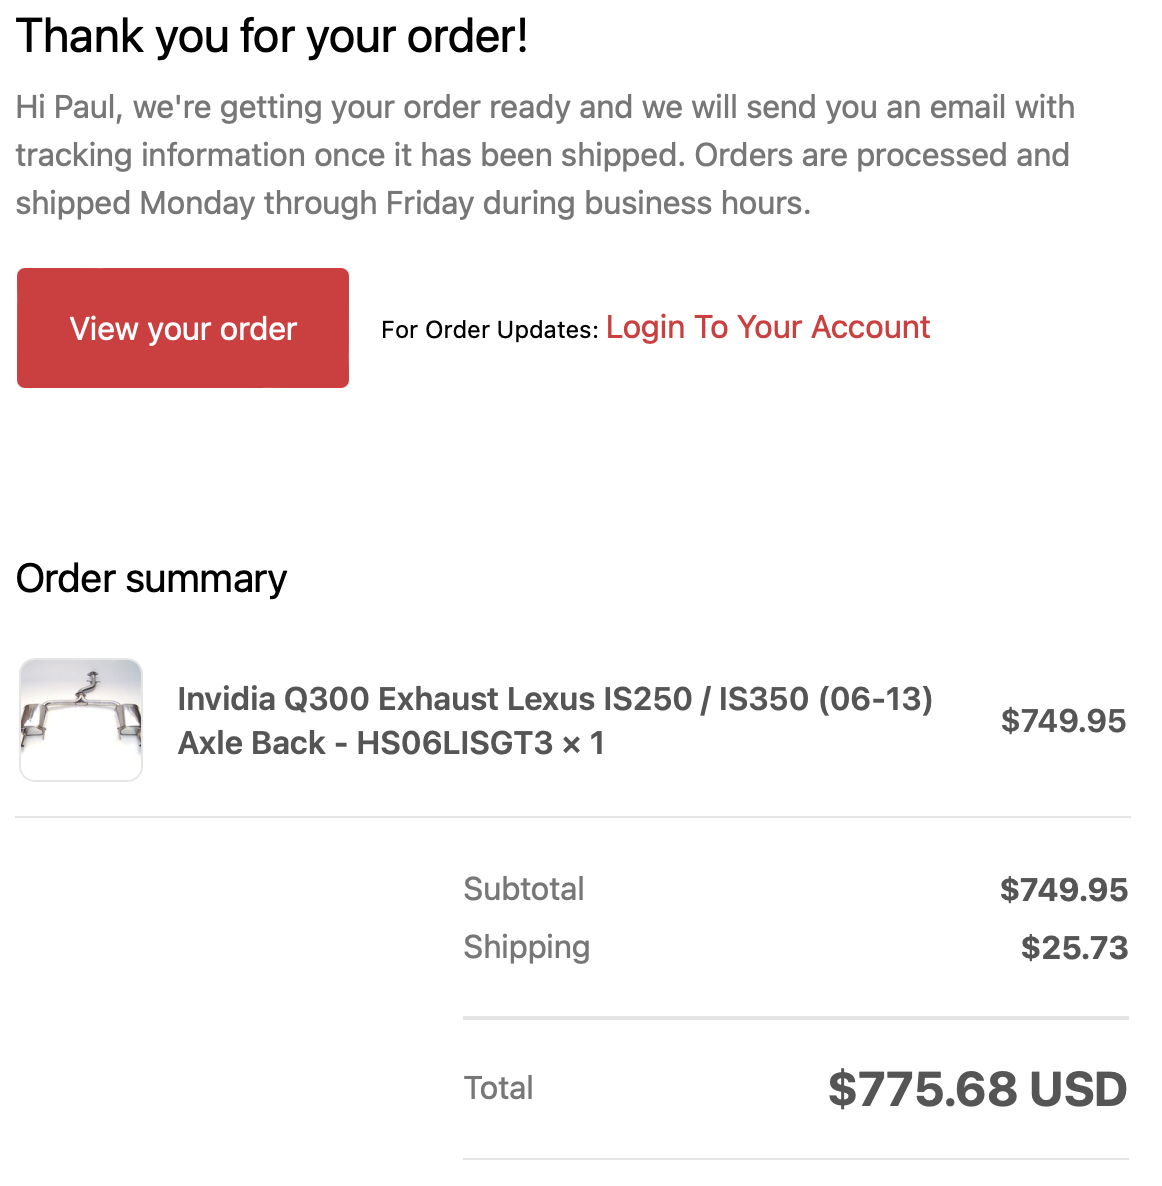Click the Subtotal label

click(524, 889)
